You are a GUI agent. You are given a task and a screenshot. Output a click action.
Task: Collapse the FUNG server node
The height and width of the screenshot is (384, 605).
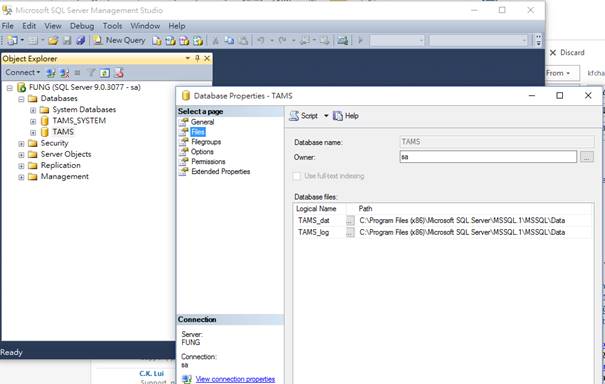click(x=10, y=88)
